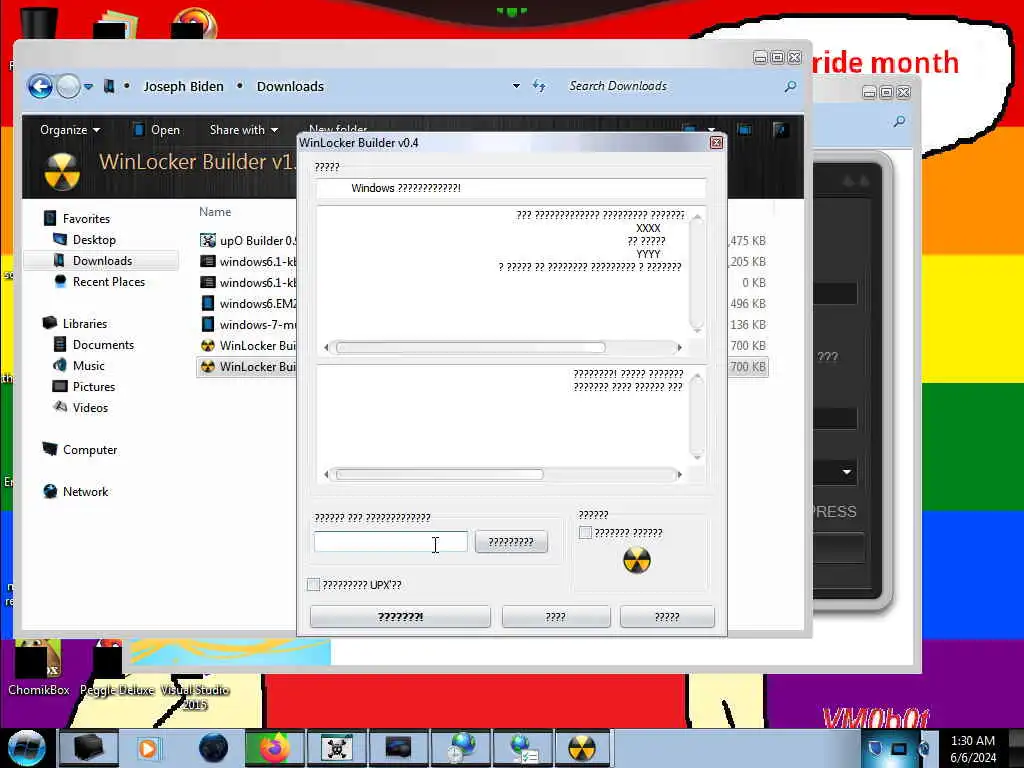Click horizontal scrollbar of lower text box
The width and height of the screenshot is (1024, 768).
click(x=439, y=474)
